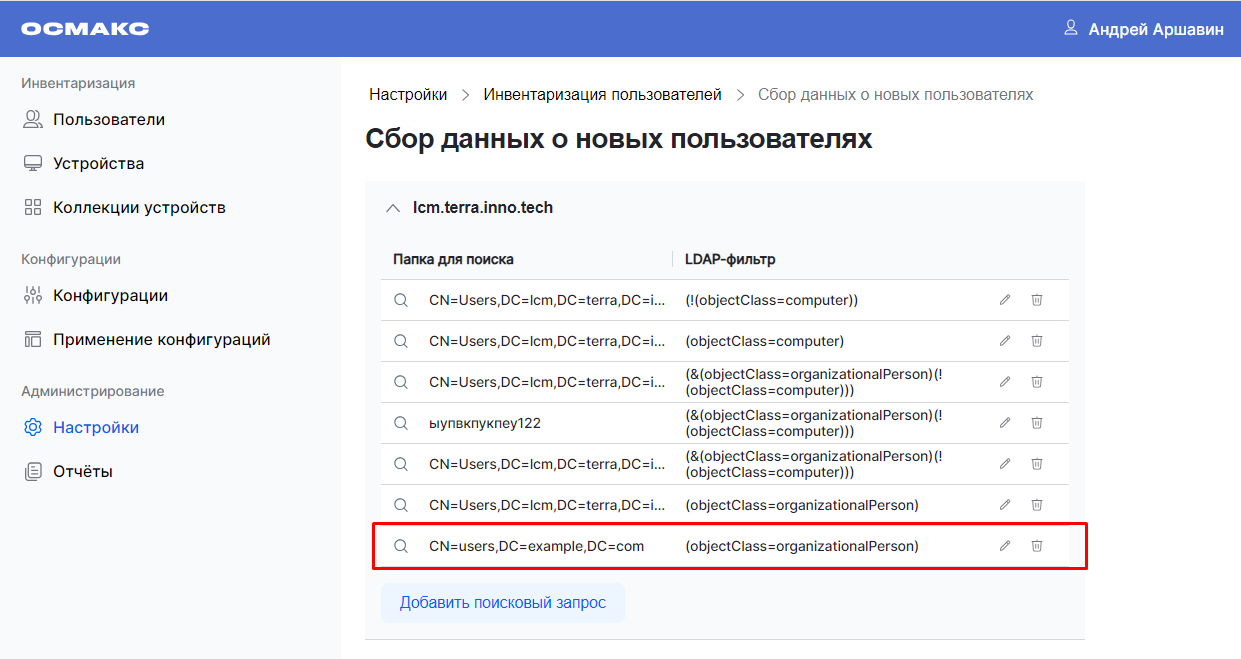Viewport: 1241px width, 659px height.
Task: Click the Применение конфигураций icon
Action: click(31, 338)
